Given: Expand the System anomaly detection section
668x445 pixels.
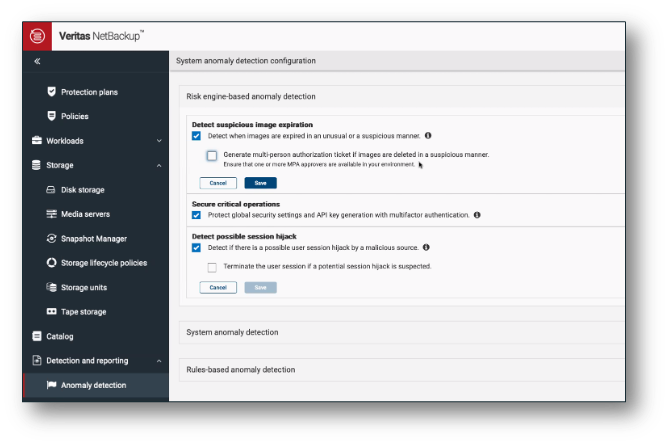Looking at the screenshot, I should [x=232, y=332].
